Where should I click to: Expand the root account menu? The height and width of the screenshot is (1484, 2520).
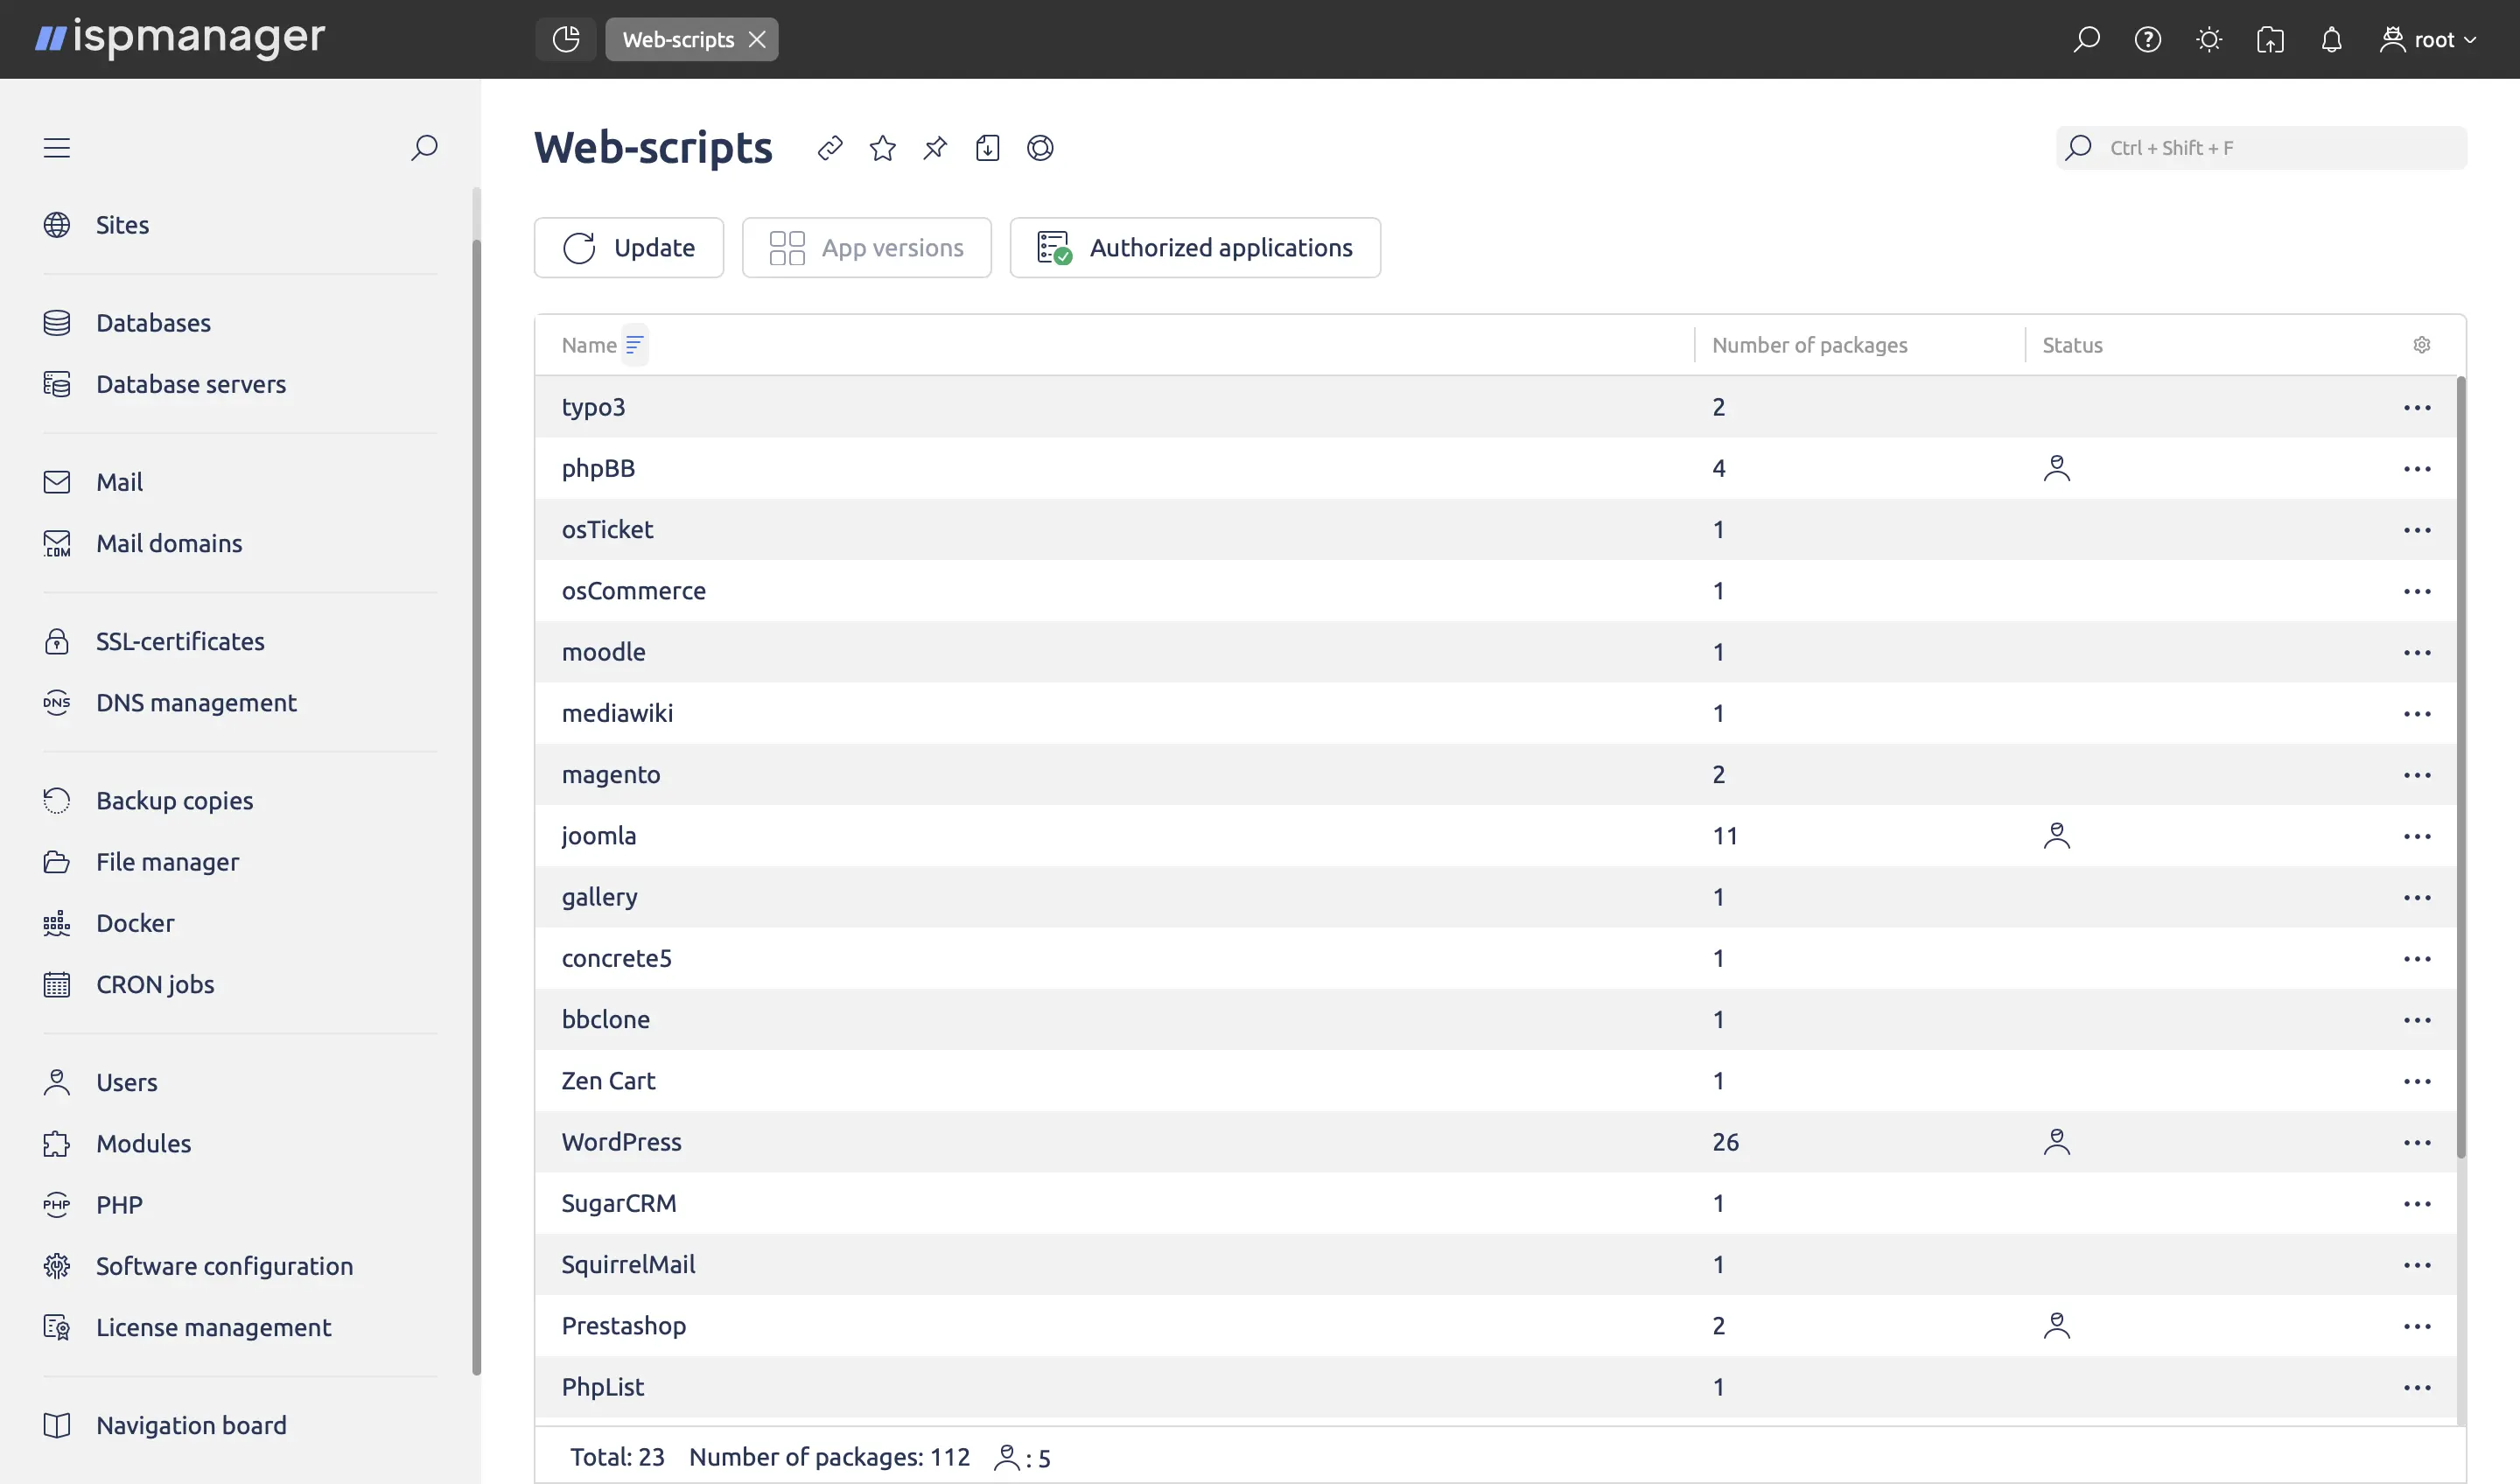pyautogui.click(x=2430, y=39)
